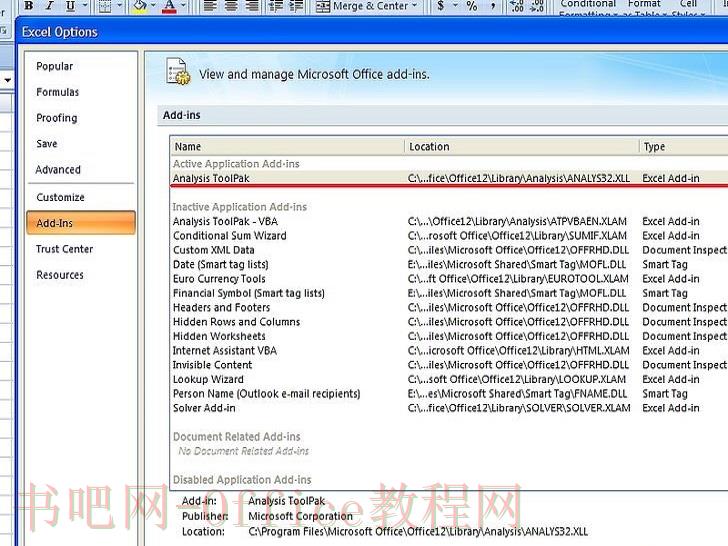728x546 pixels.
Task: Open Format as Table in the ribbon
Action: click(644, 7)
